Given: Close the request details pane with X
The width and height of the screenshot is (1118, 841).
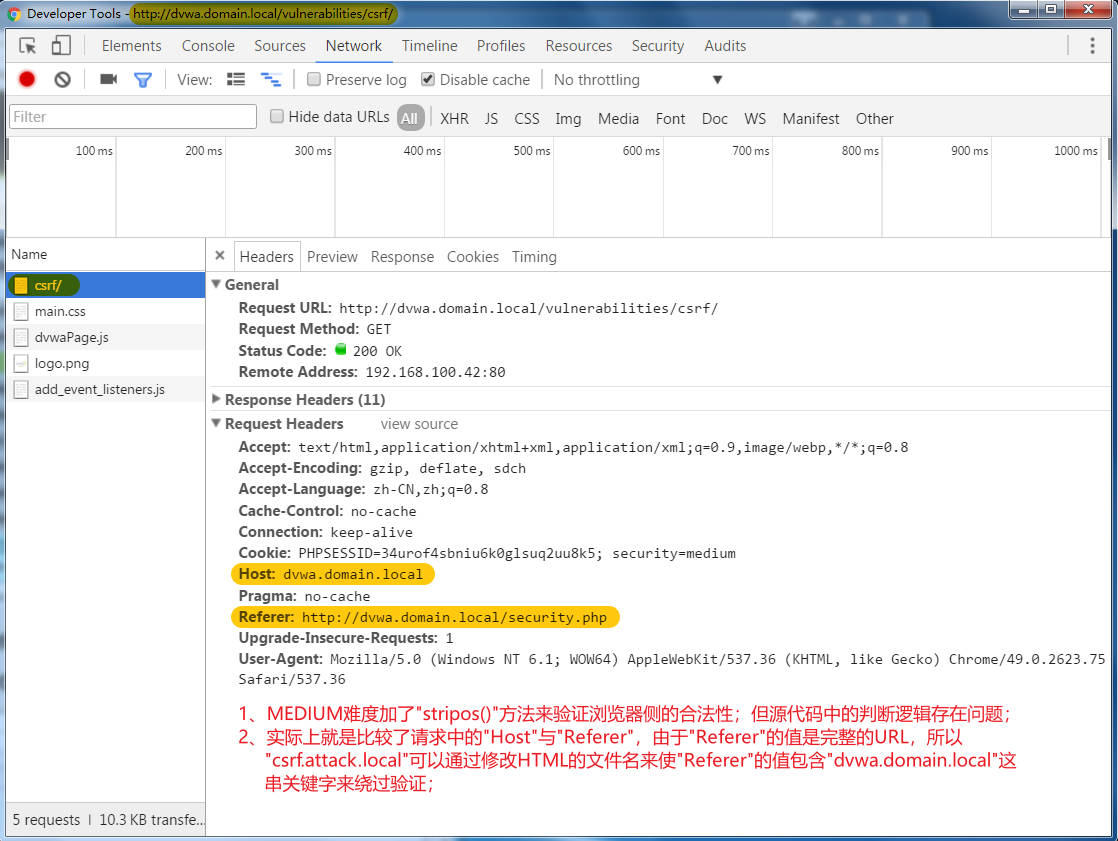Looking at the screenshot, I should tap(220, 256).
